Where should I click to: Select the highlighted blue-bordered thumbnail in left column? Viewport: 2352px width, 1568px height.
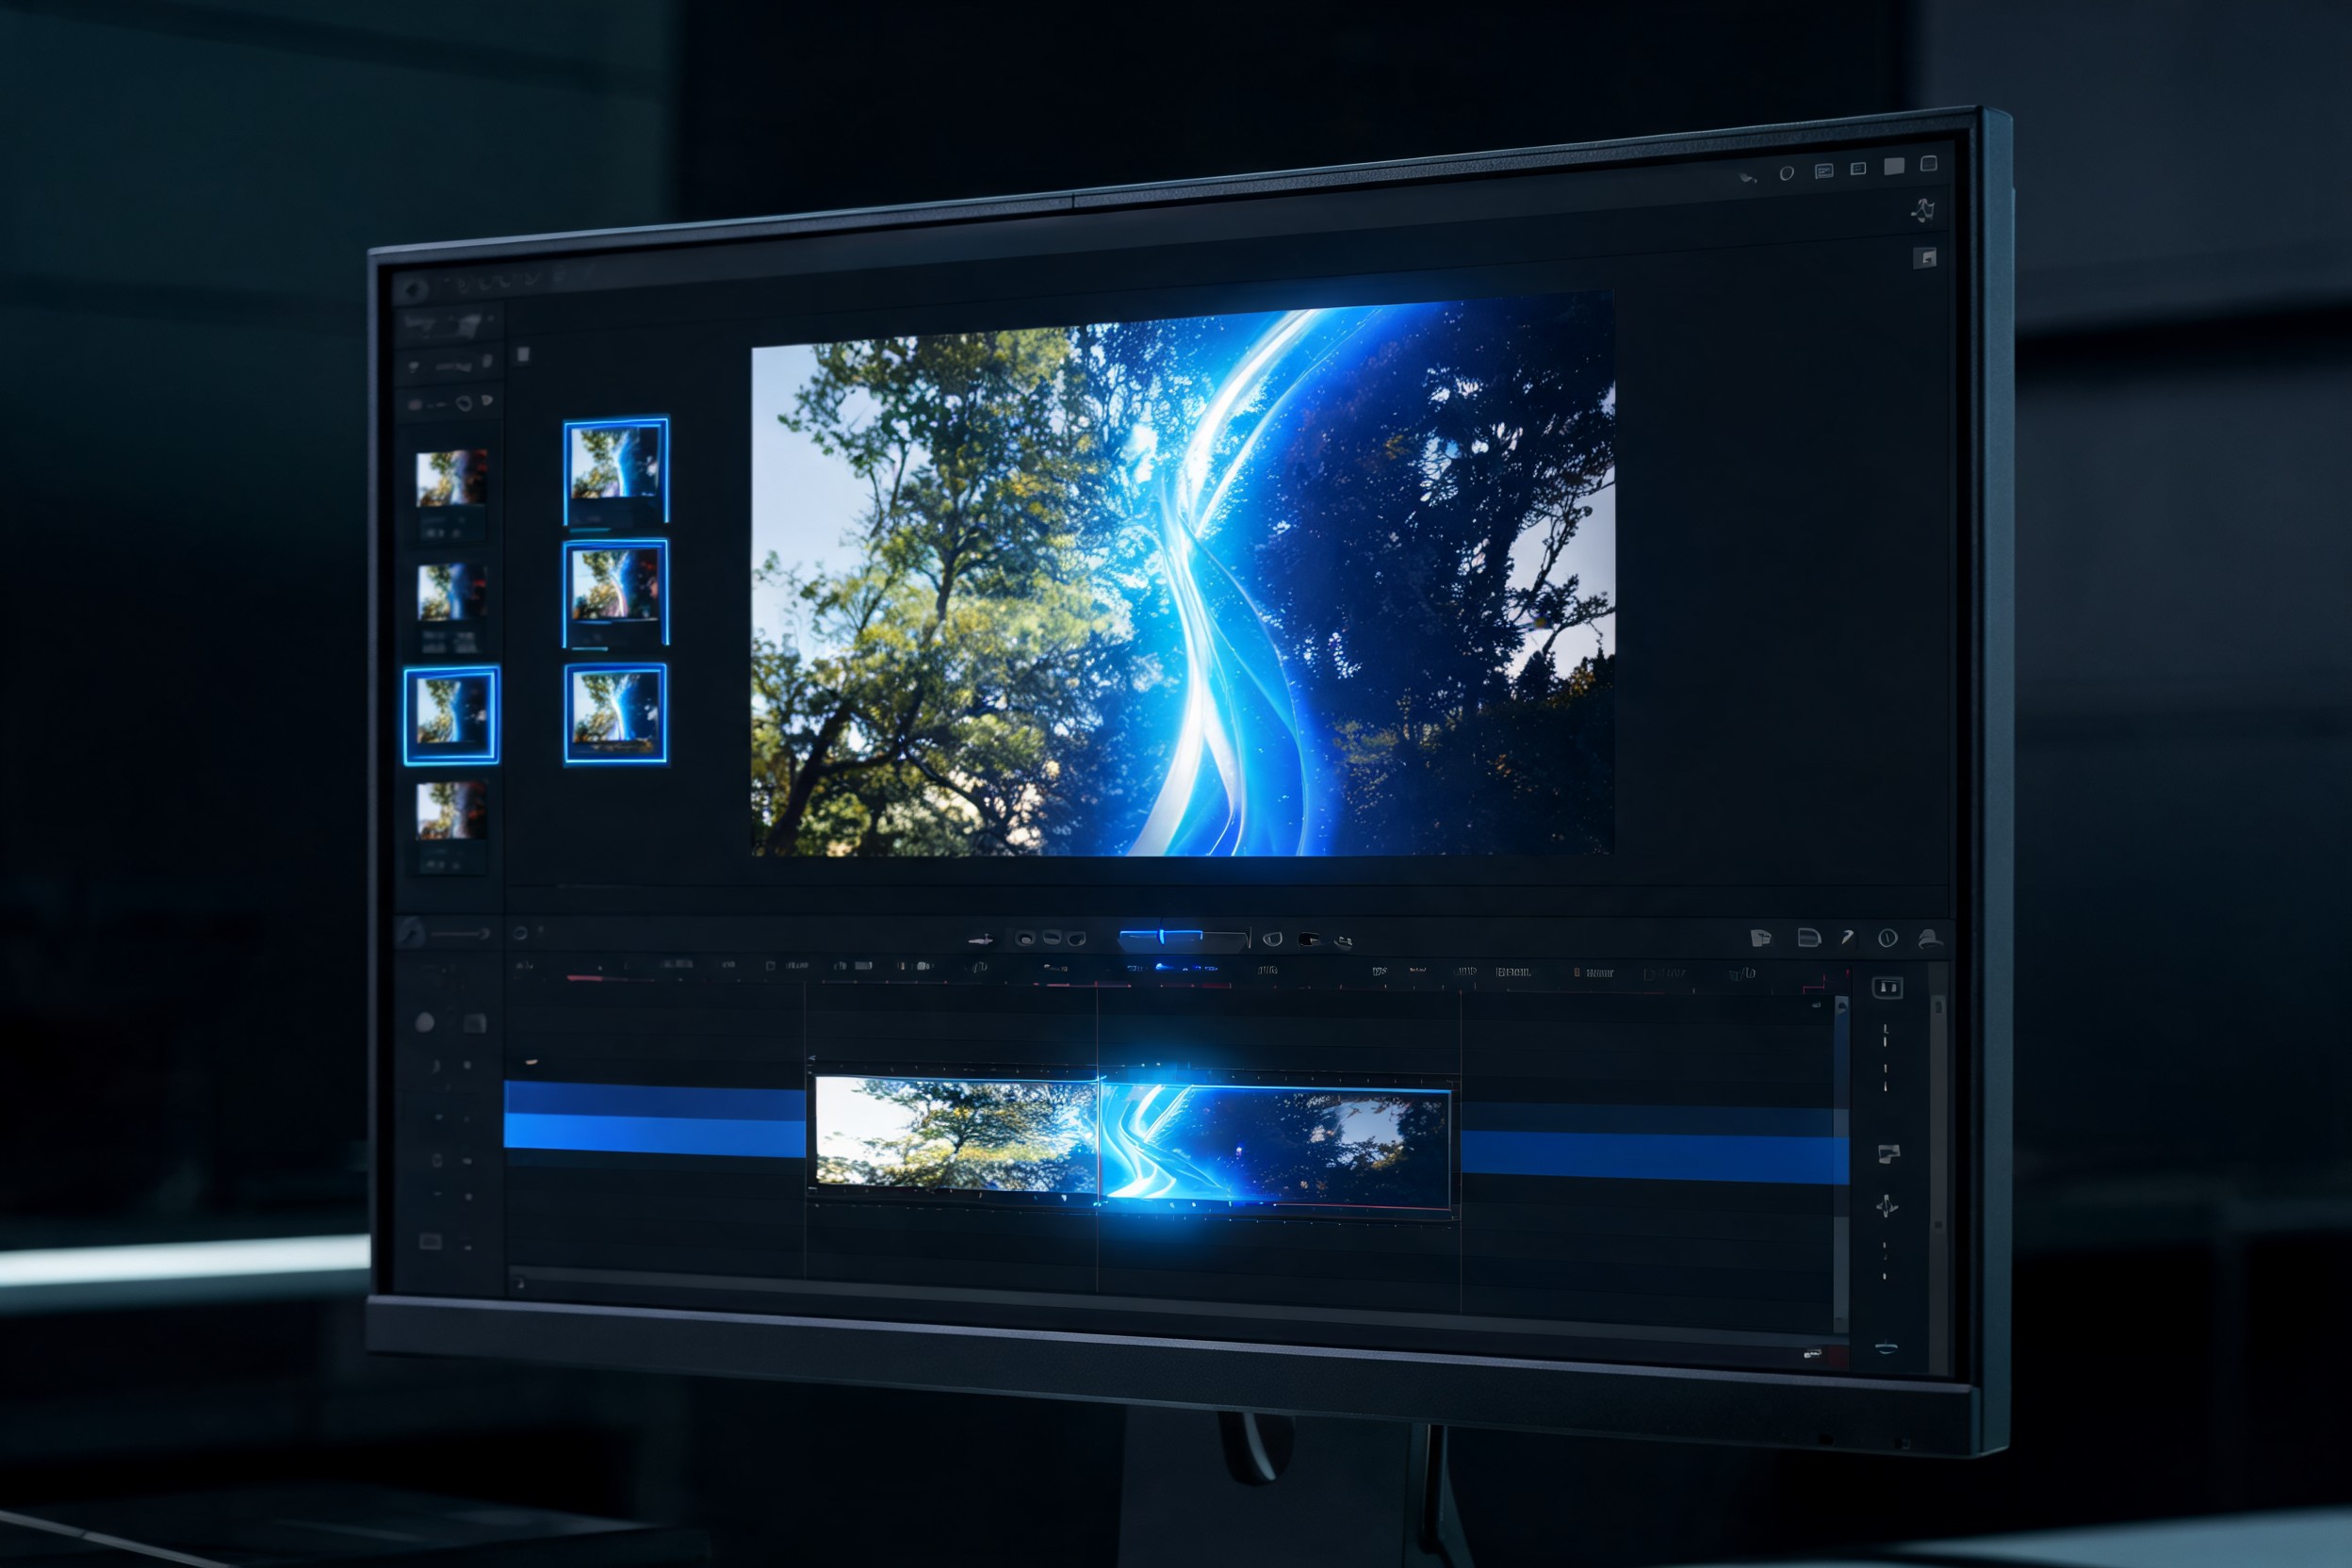coord(452,716)
